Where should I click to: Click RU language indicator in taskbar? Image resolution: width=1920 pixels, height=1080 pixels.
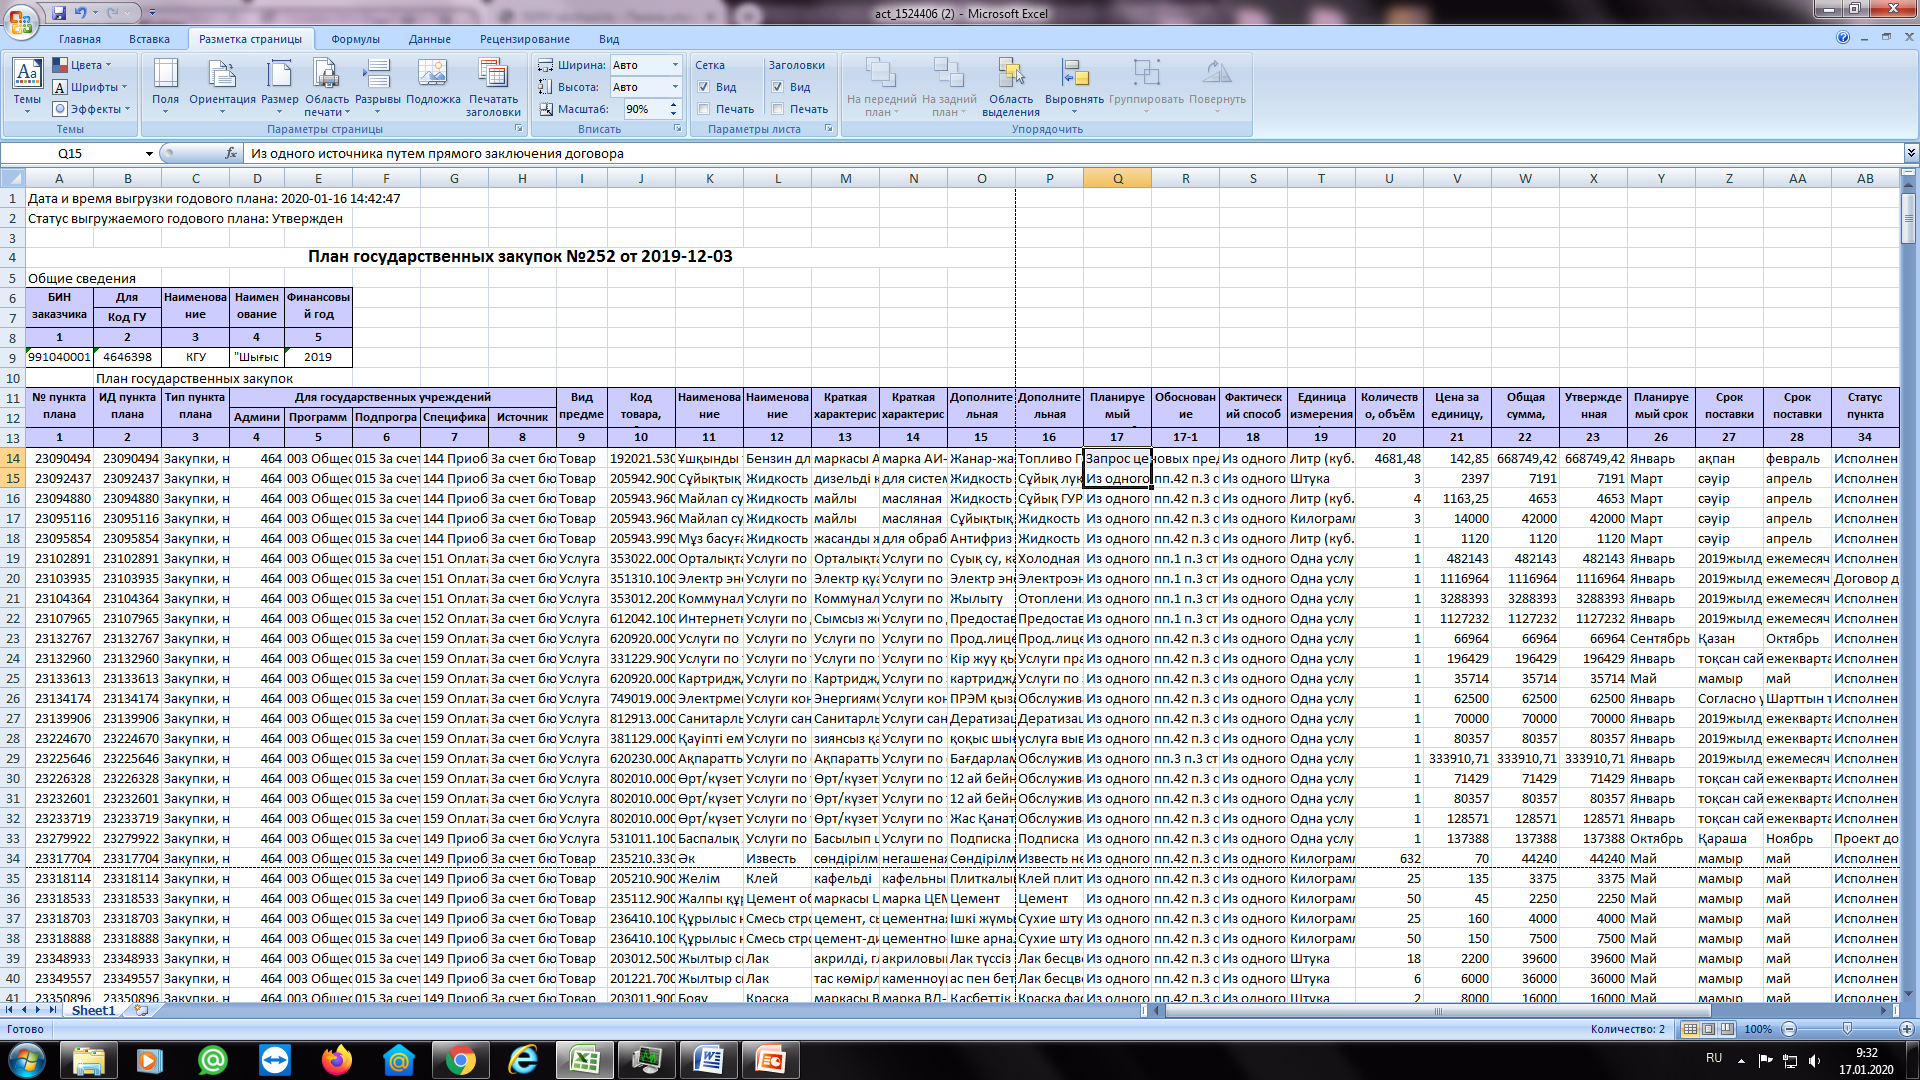(1714, 1058)
